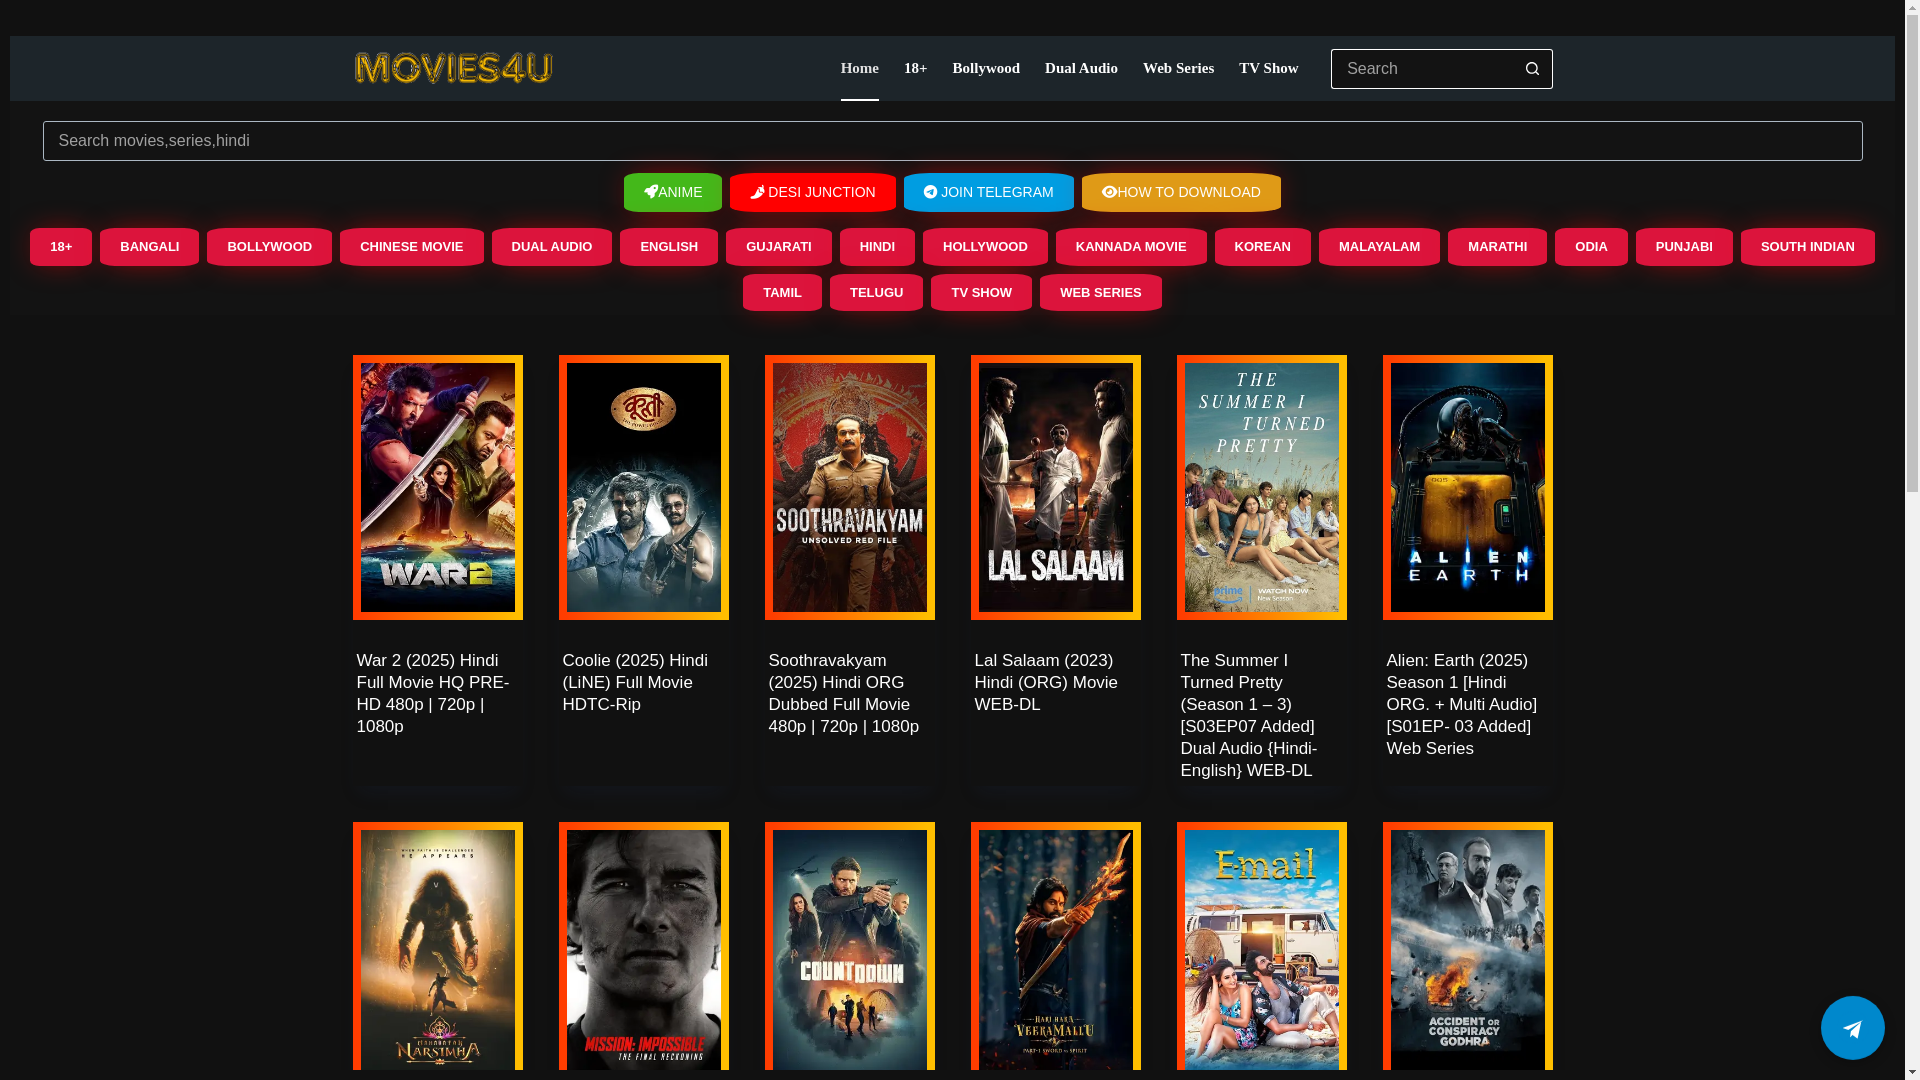Open Accident or Conspiracy Godhra poster
Viewport: 1920px width, 1080px height.
tap(1468, 947)
